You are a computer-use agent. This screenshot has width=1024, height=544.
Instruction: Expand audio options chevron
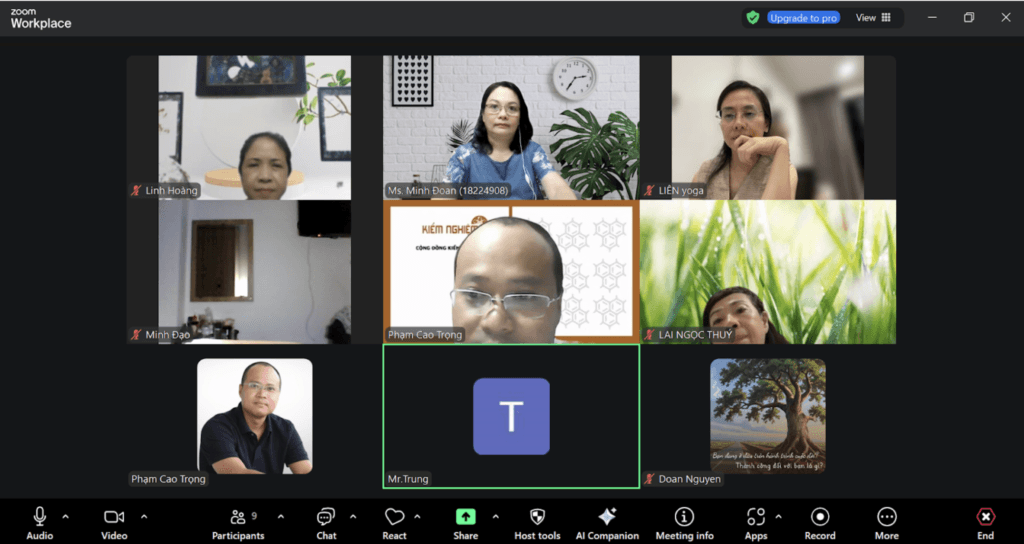point(66,517)
